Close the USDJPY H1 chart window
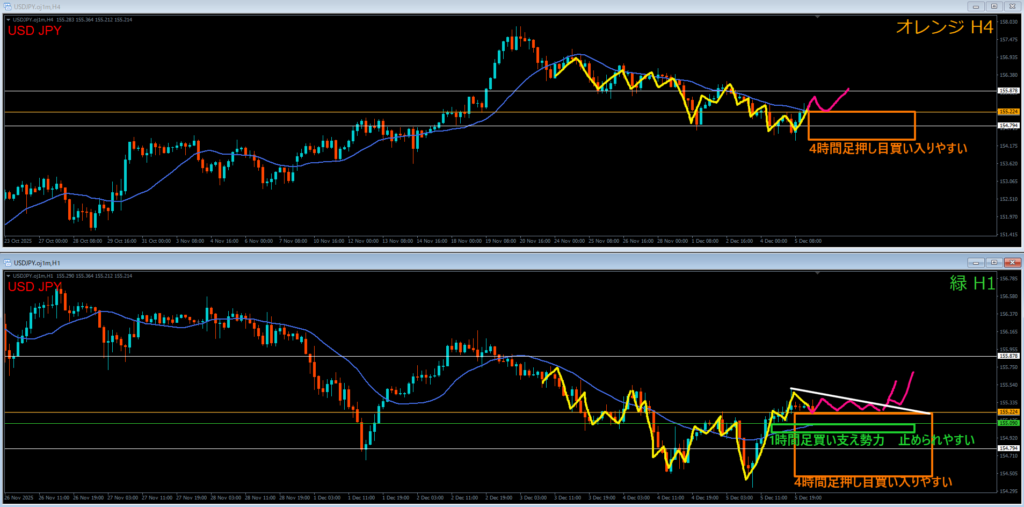The width and height of the screenshot is (1024, 507). pyautogui.click(x=1011, y=263)
